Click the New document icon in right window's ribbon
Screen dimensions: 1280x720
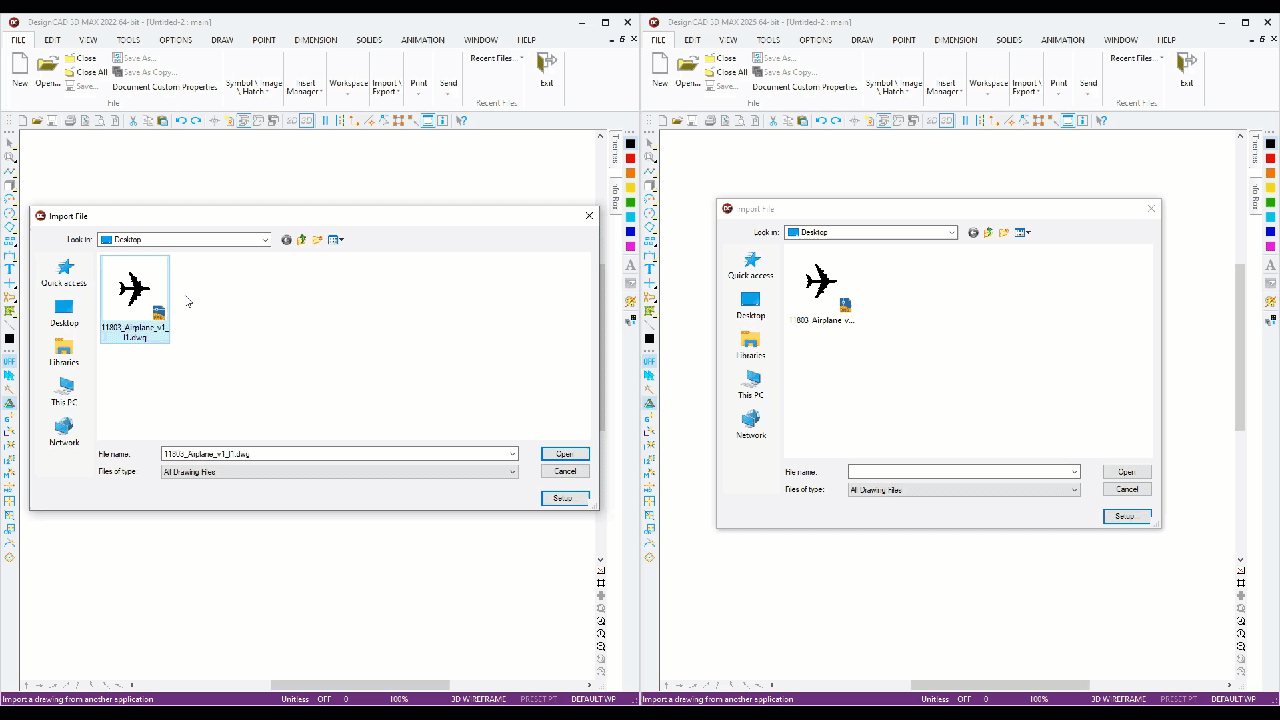pos(660,70)
